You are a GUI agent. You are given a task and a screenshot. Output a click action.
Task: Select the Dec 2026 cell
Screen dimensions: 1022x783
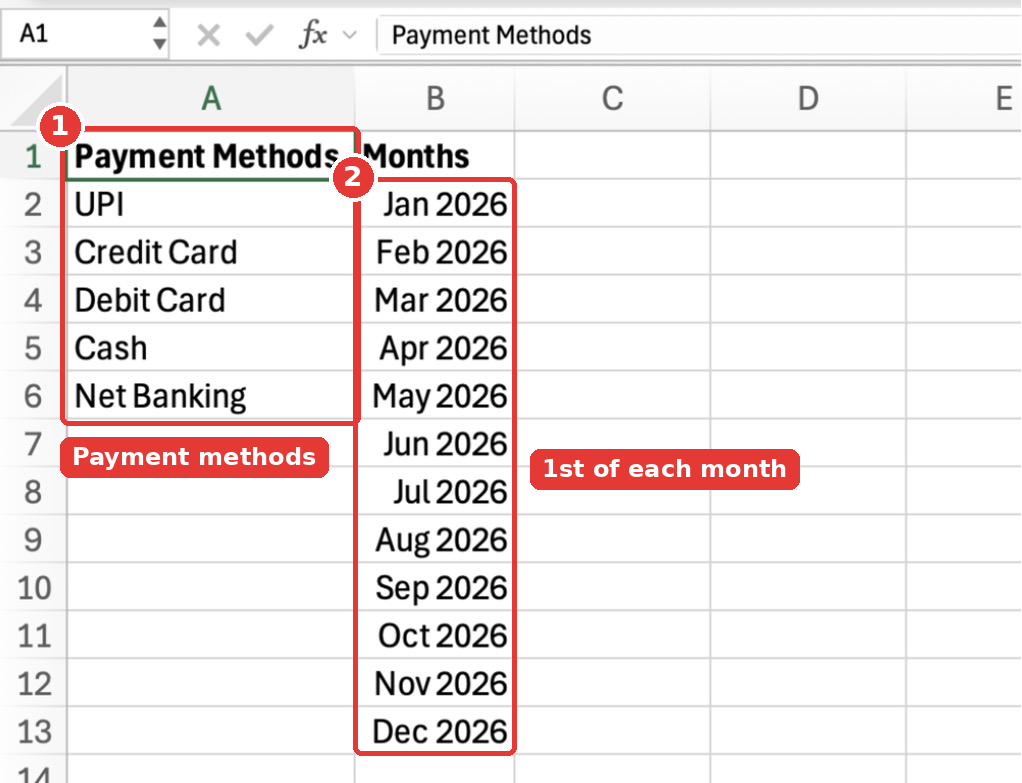[x=435, y=731]
